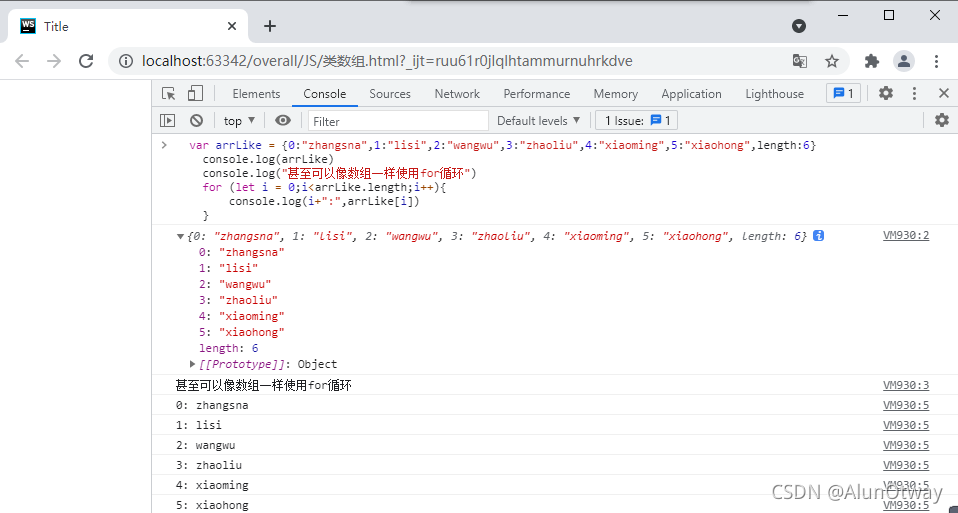Image resolution: width=958 pixels, height=513 pixels.
Task: Open Chrome three-dot menu
Action: (x=936, y=61)
